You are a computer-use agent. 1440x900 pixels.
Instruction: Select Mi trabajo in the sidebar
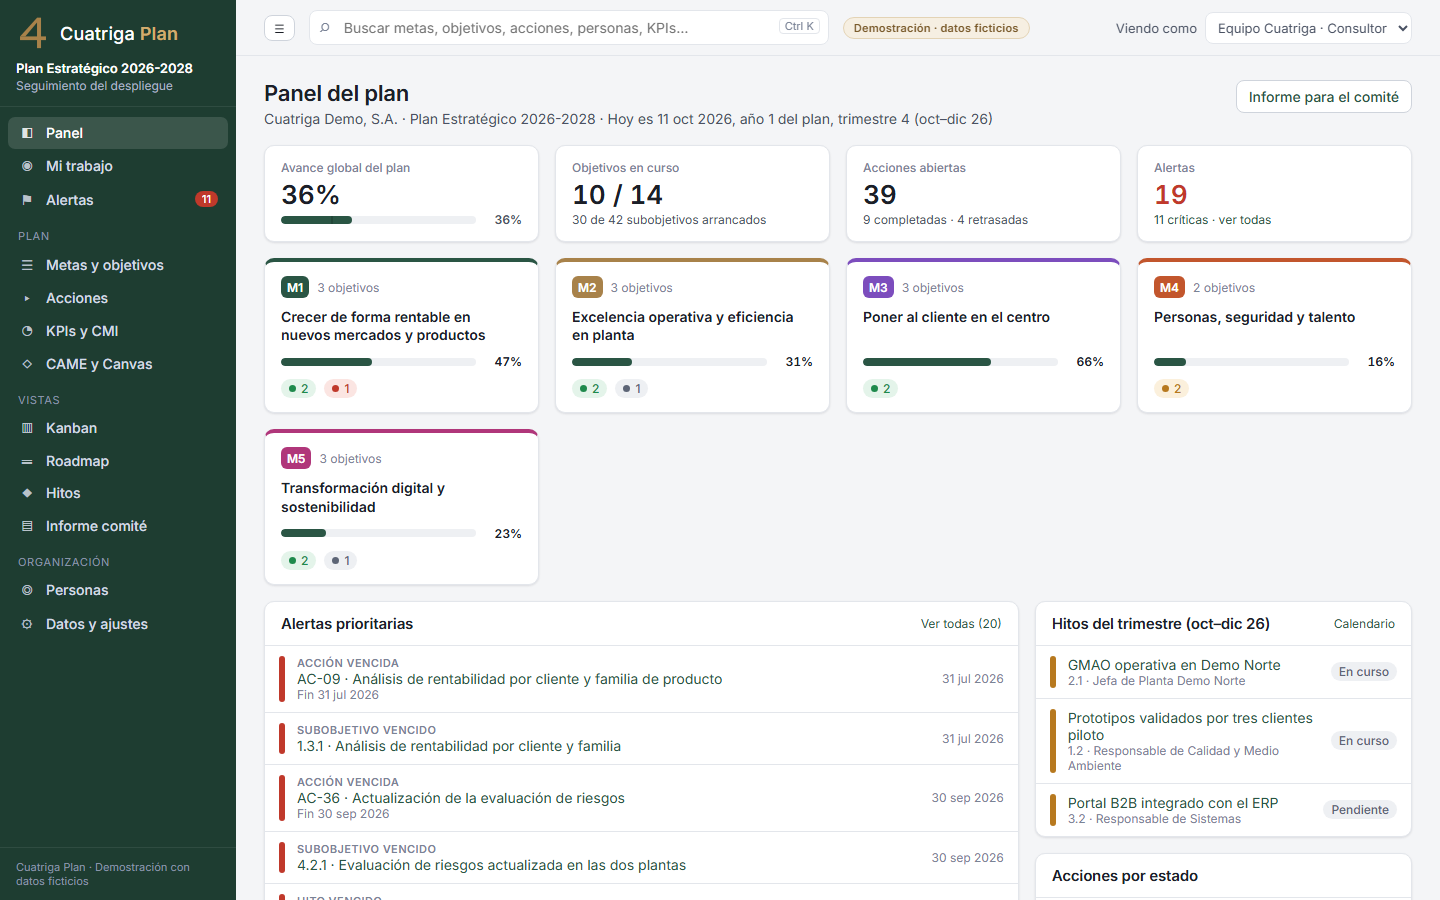(x=118, y=166)
